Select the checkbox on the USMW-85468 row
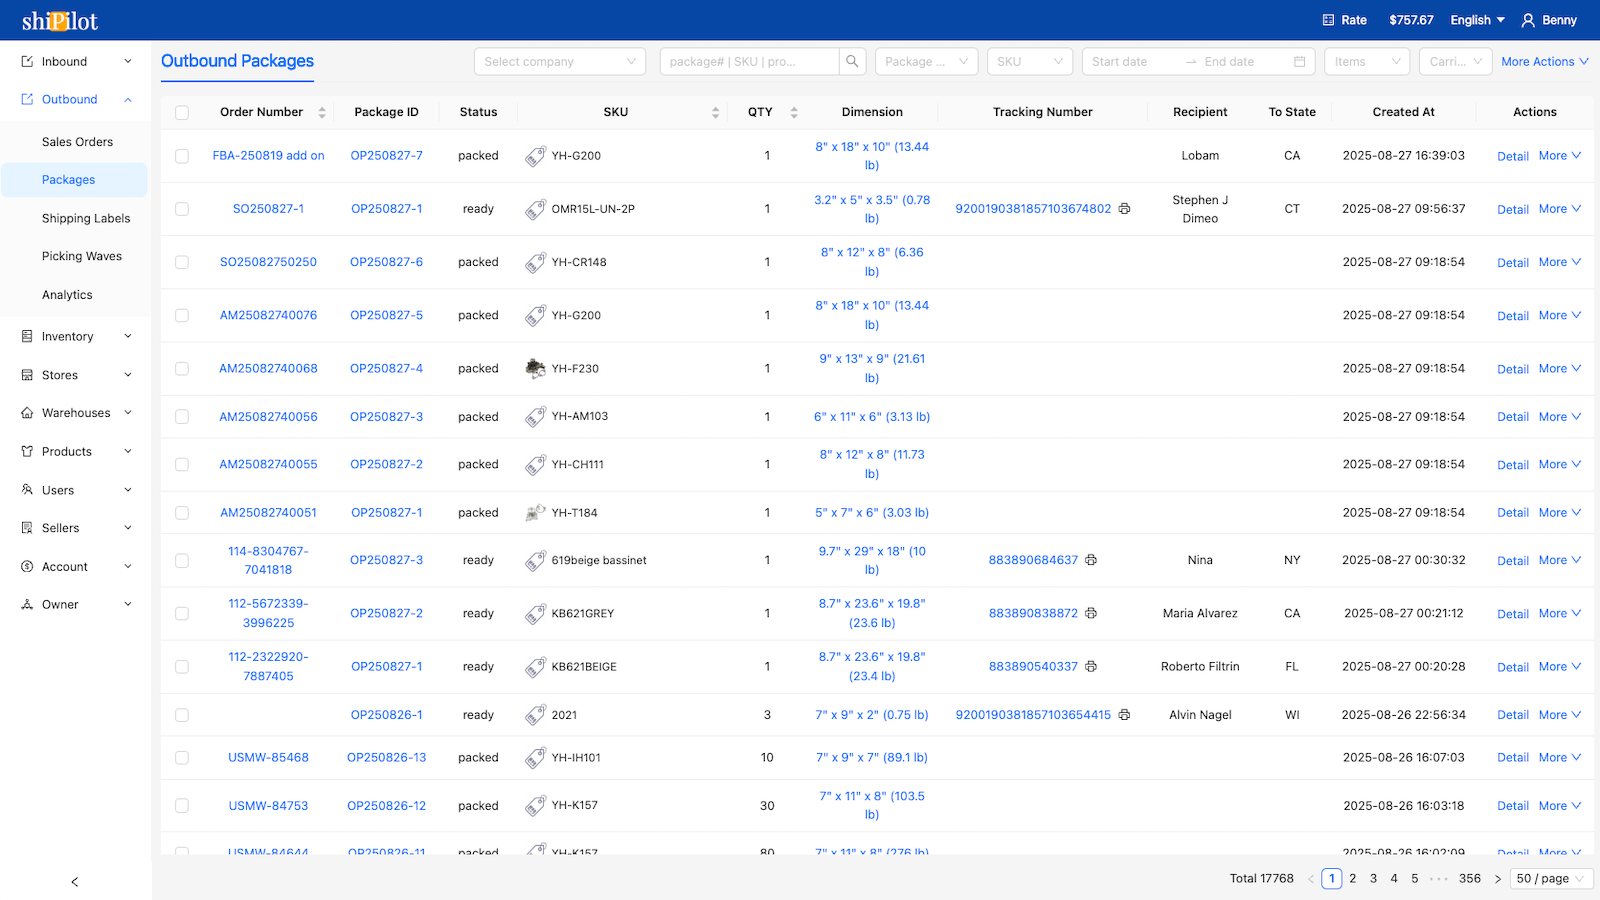Viewport: 1600px width, 900px height. click(182, 757)
